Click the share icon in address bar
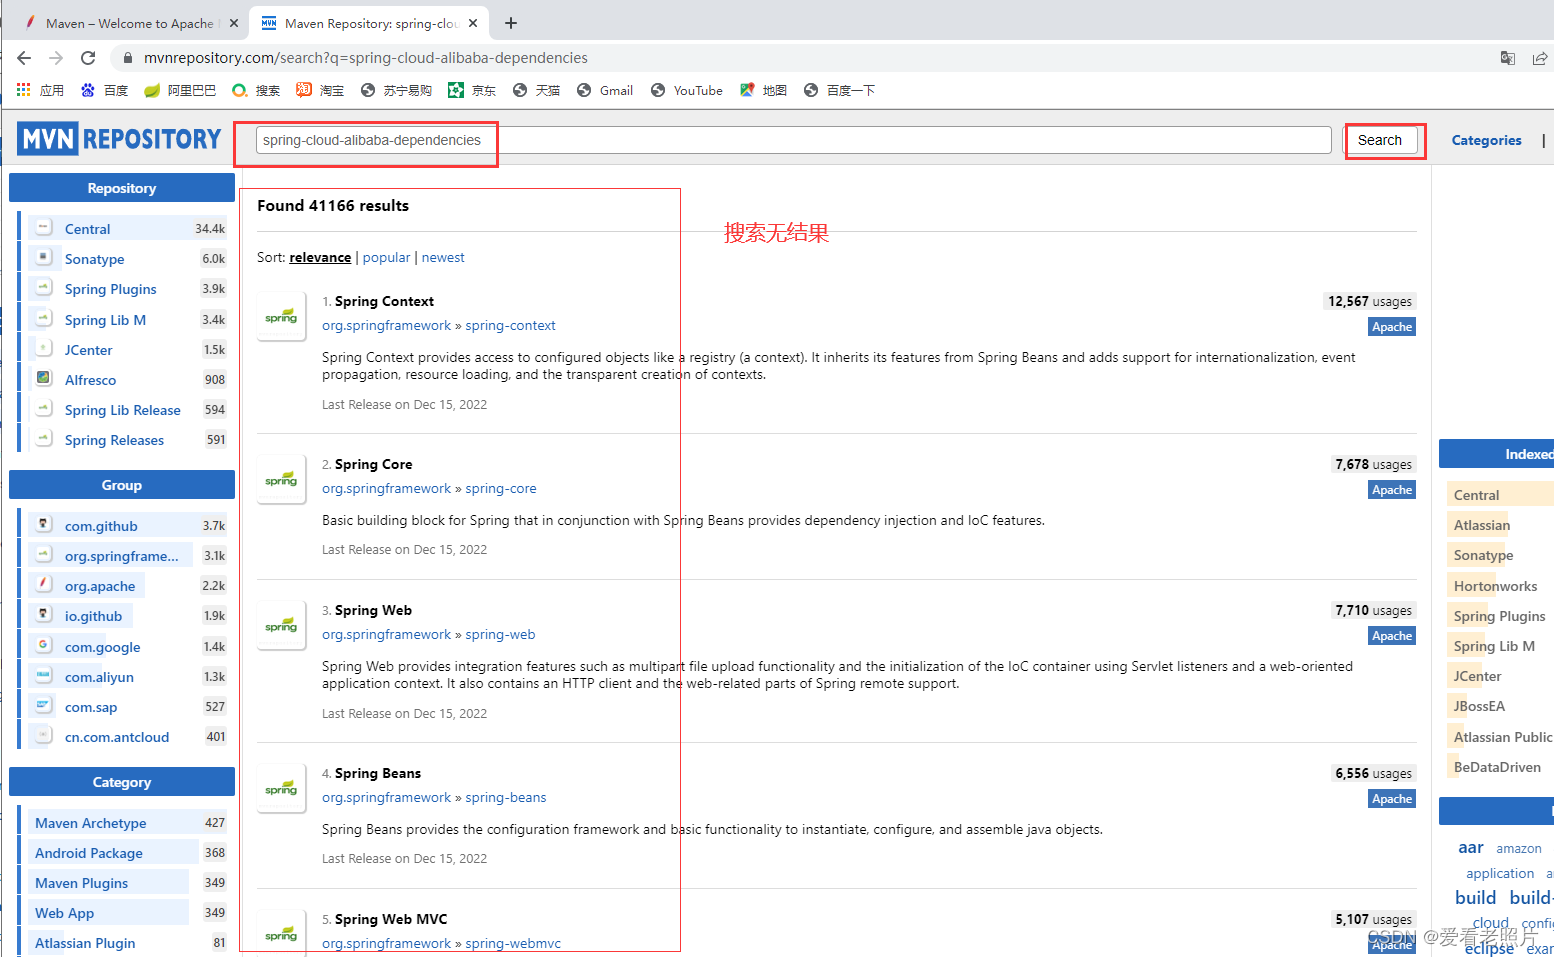Image resolution: width=1554 pixels, height=957 pixels. 1540,58
